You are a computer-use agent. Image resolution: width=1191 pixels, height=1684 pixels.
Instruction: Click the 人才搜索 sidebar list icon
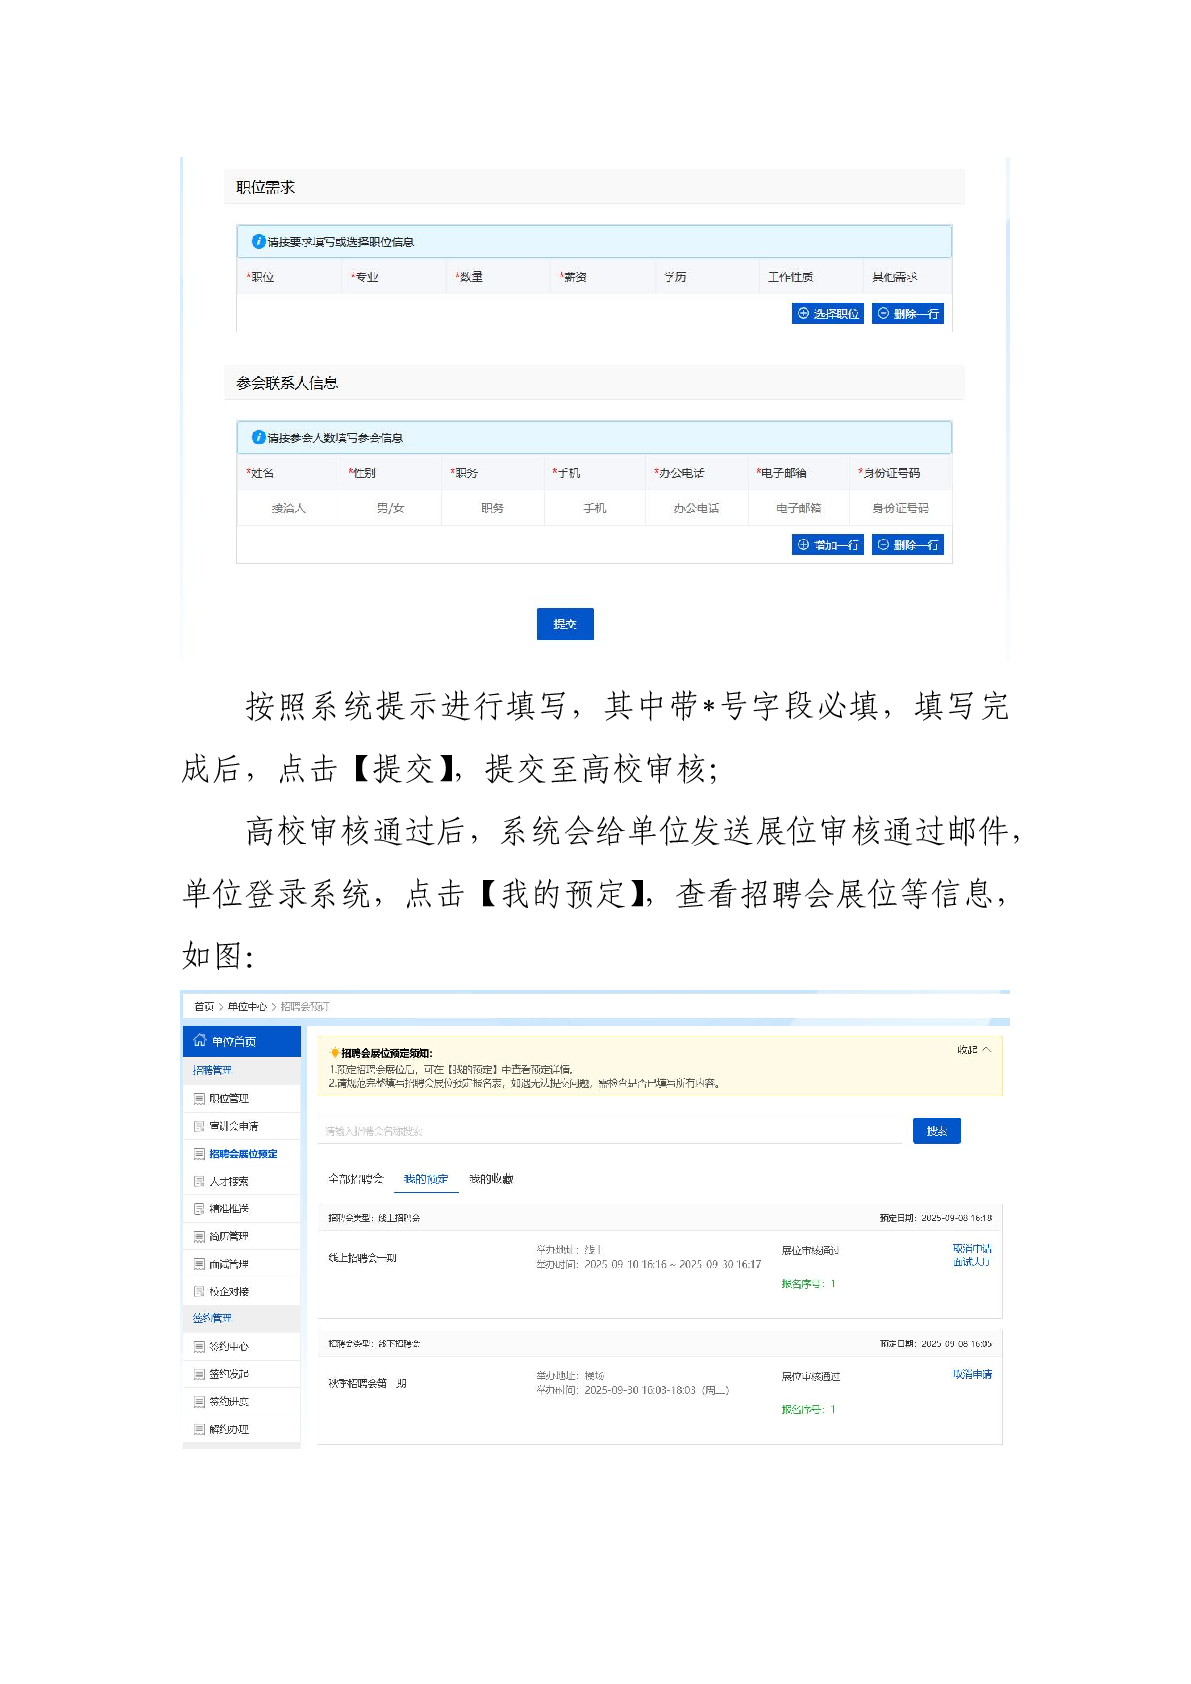199,1181
